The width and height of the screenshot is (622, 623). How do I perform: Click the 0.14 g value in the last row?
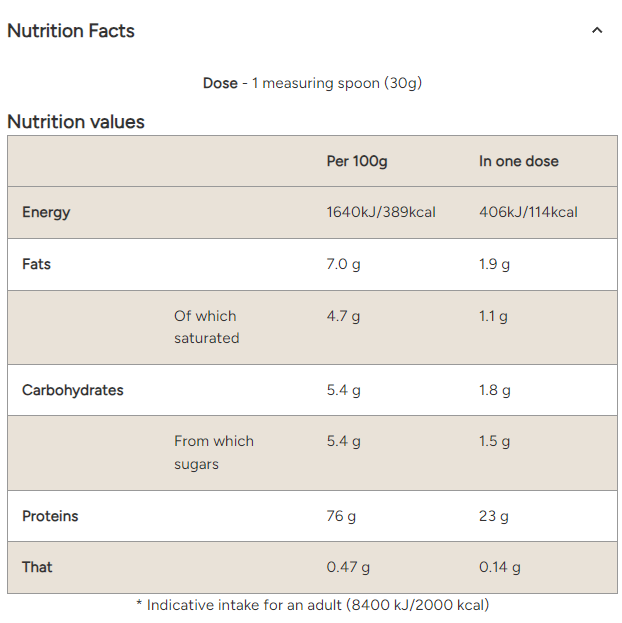[x=500, y=567]
